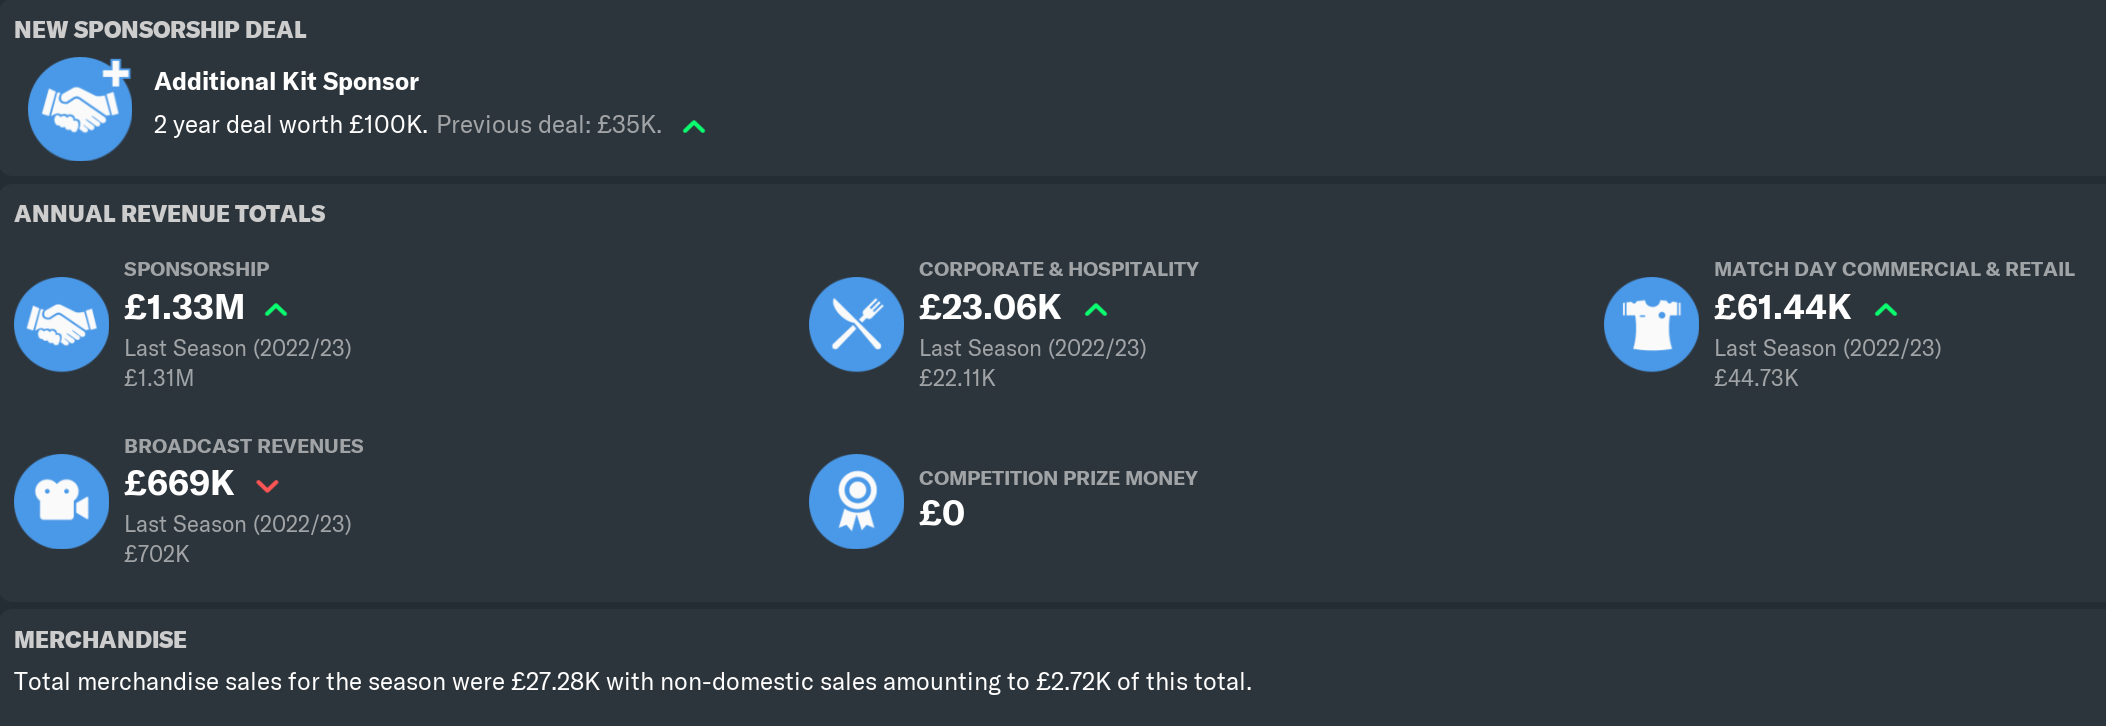Click the Additional Kit Sponsor handshake icon
Viewport: 2106px width, 726px height.
(x=80, y=109)
